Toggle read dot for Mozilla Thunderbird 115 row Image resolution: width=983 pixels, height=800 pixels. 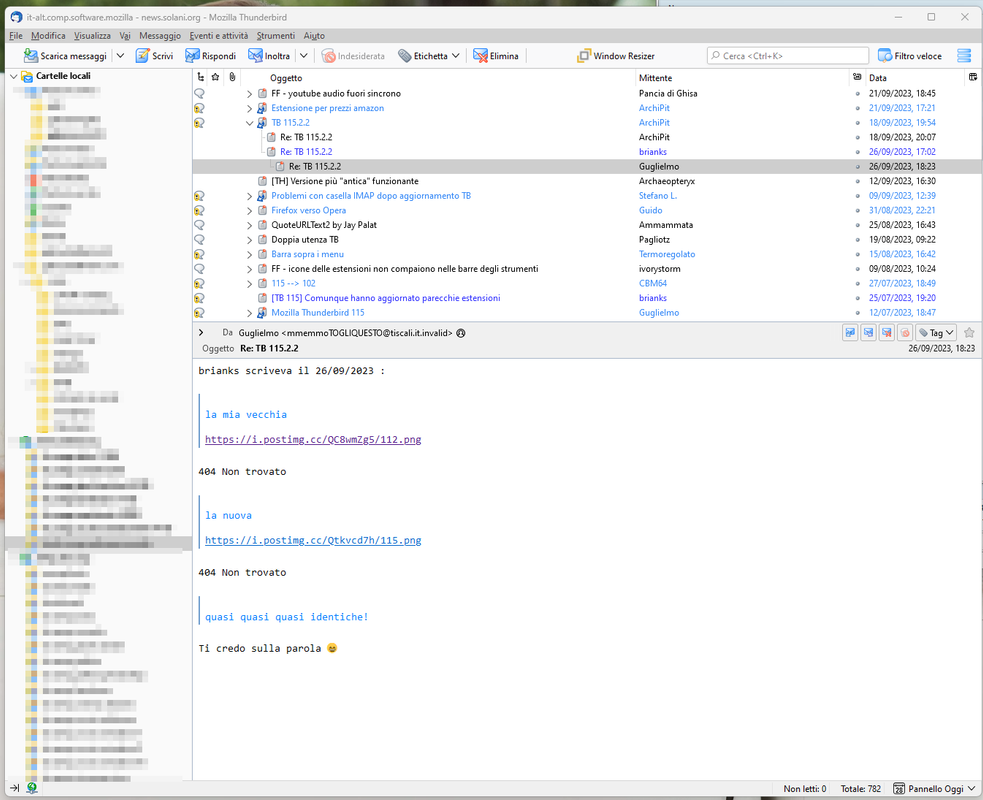click(x=858, y=313)
